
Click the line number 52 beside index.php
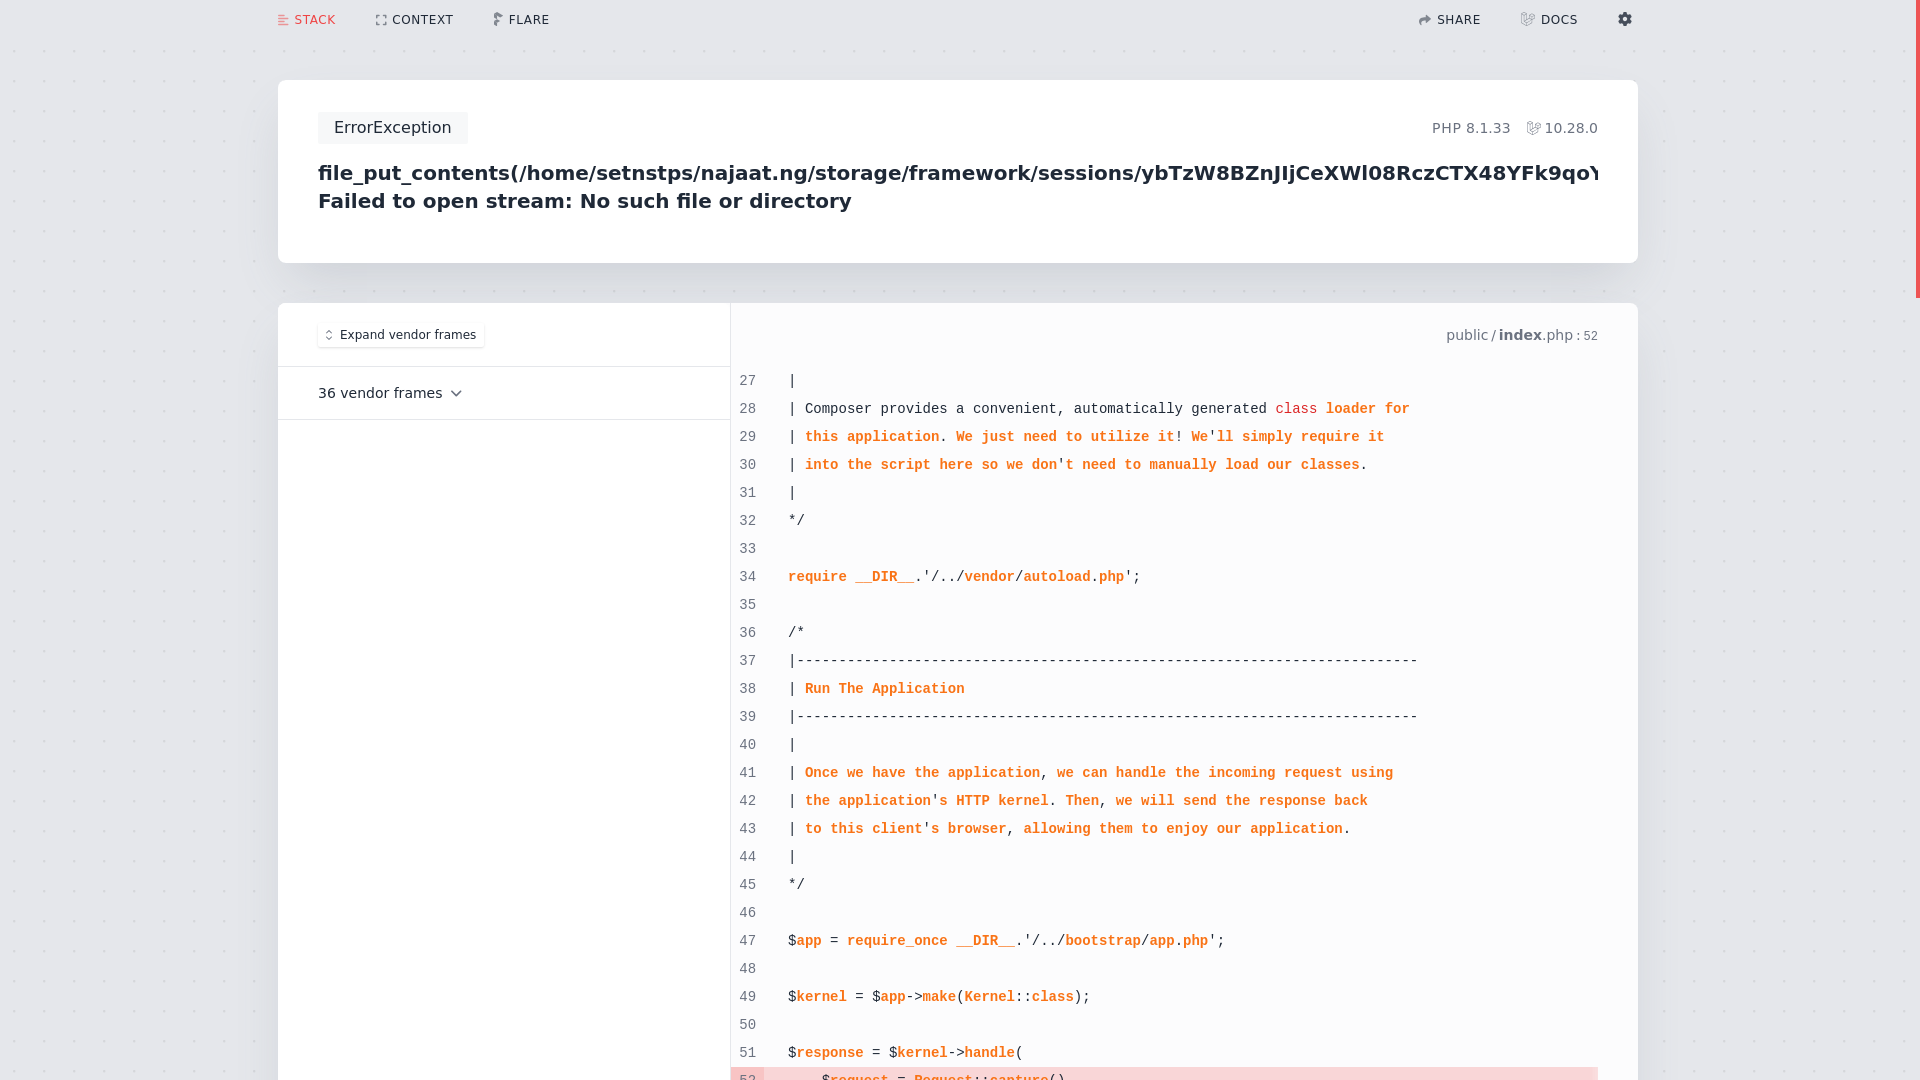click(1590, 336)
